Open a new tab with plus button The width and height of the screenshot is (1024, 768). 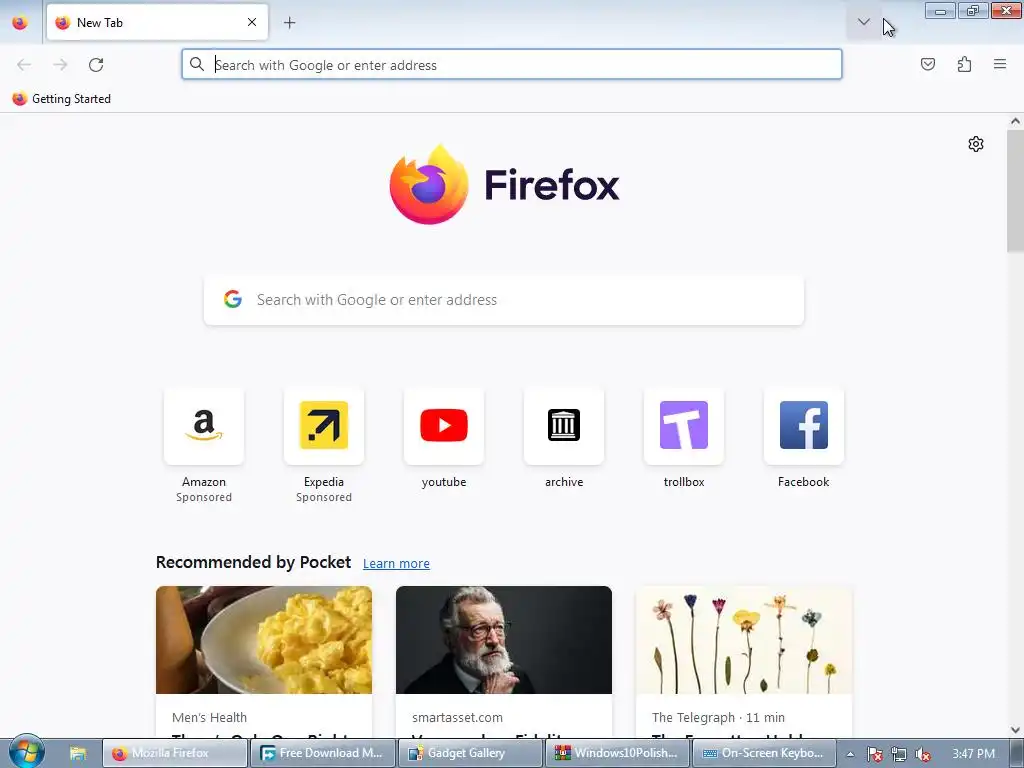click(289, 22)
